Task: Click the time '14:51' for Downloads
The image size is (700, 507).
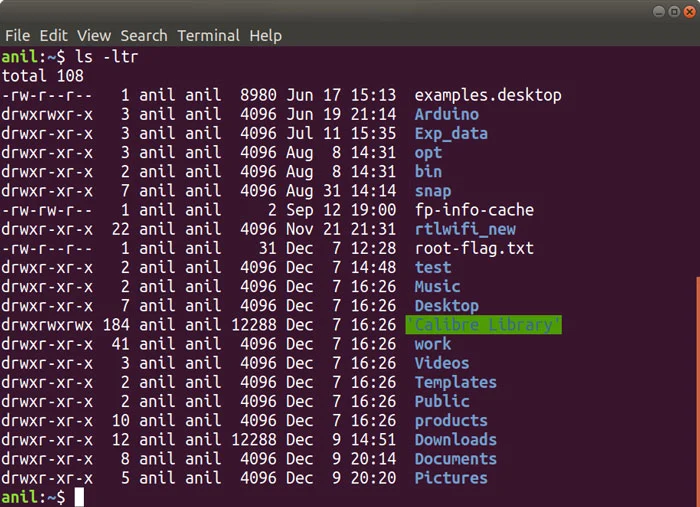Action: [x=373, y=440]
